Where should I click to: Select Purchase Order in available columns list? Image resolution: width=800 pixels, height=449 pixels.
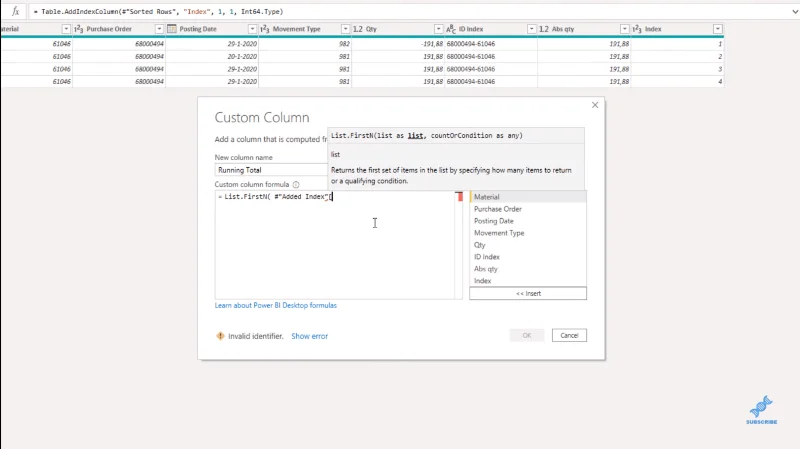[x=528, y=209]
